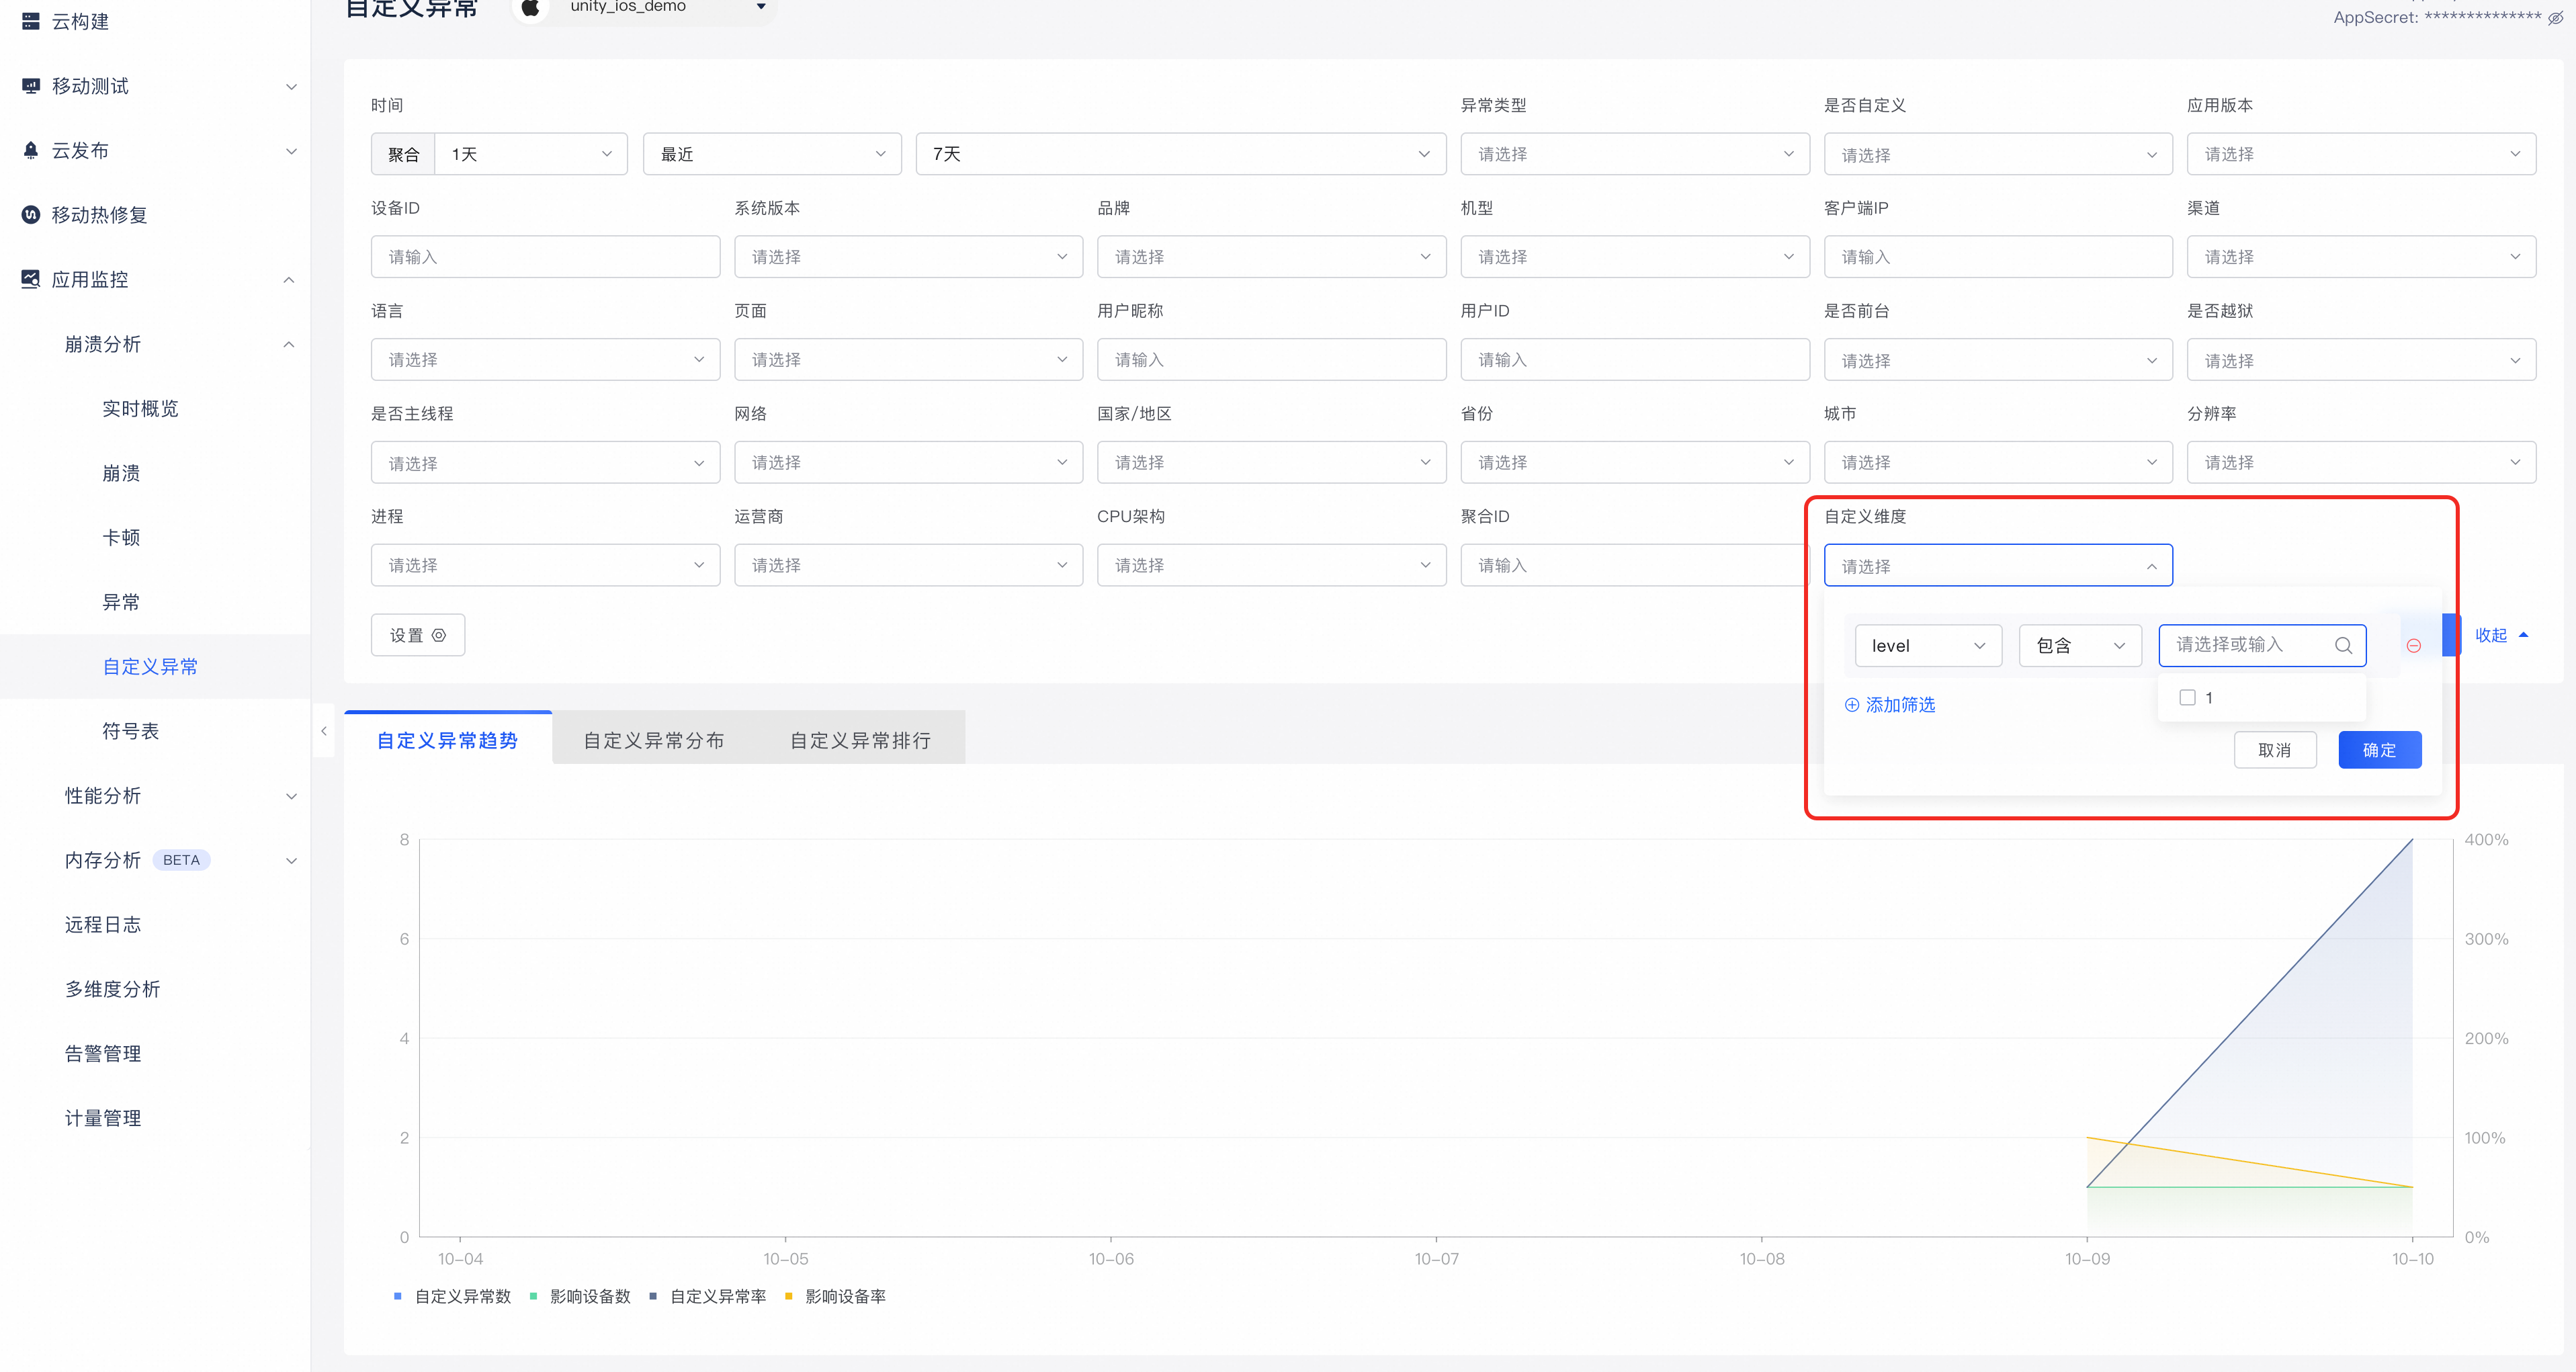Open the level dimension dropdown
Screen dimensions: 2576x1372
click(1927, 646)
